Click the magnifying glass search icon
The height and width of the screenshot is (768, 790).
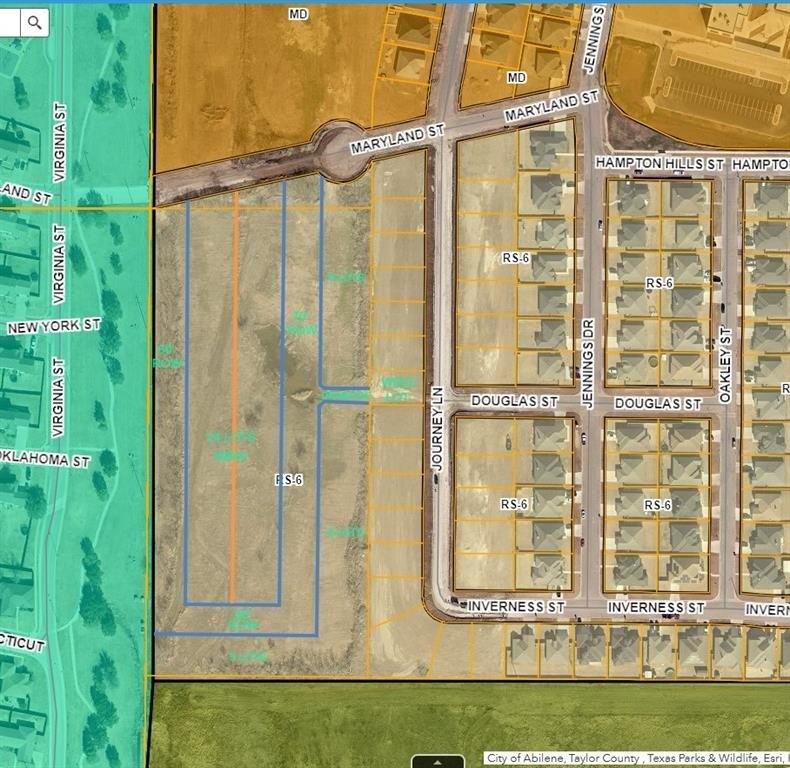tap(35, 22)
